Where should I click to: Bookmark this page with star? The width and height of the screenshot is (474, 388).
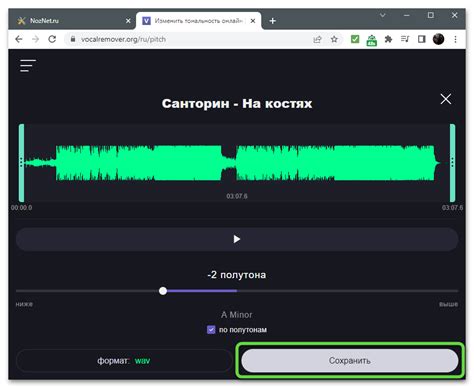(x=334, y=39)
